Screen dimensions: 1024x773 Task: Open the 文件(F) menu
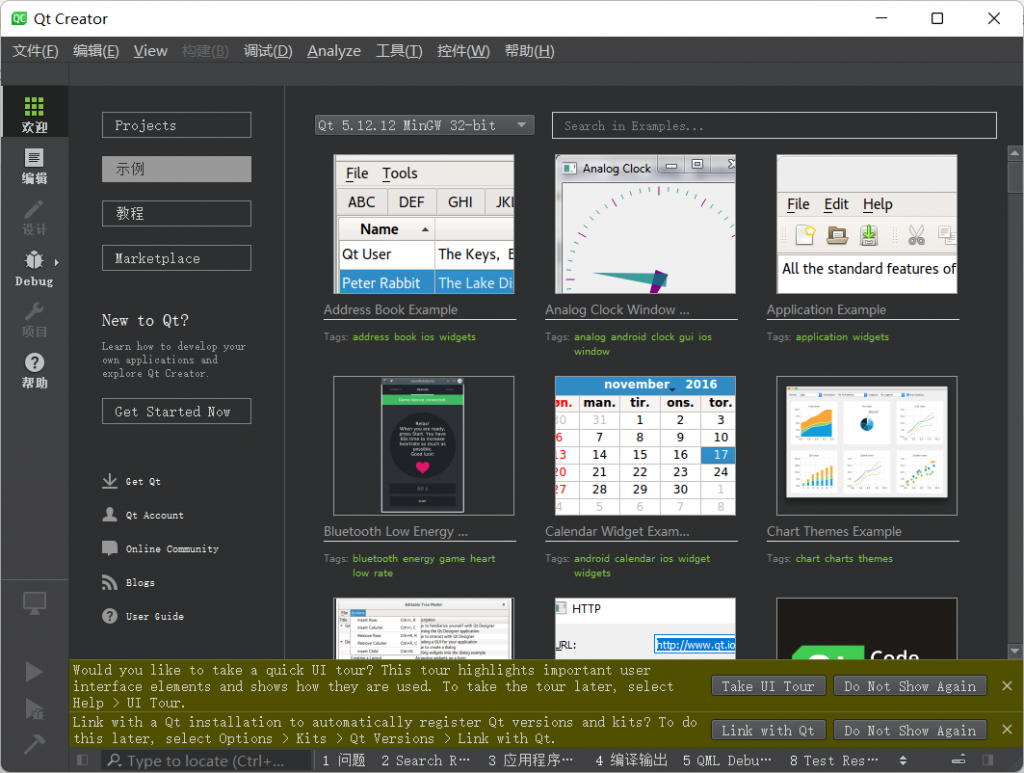click(x=35, y=51)
